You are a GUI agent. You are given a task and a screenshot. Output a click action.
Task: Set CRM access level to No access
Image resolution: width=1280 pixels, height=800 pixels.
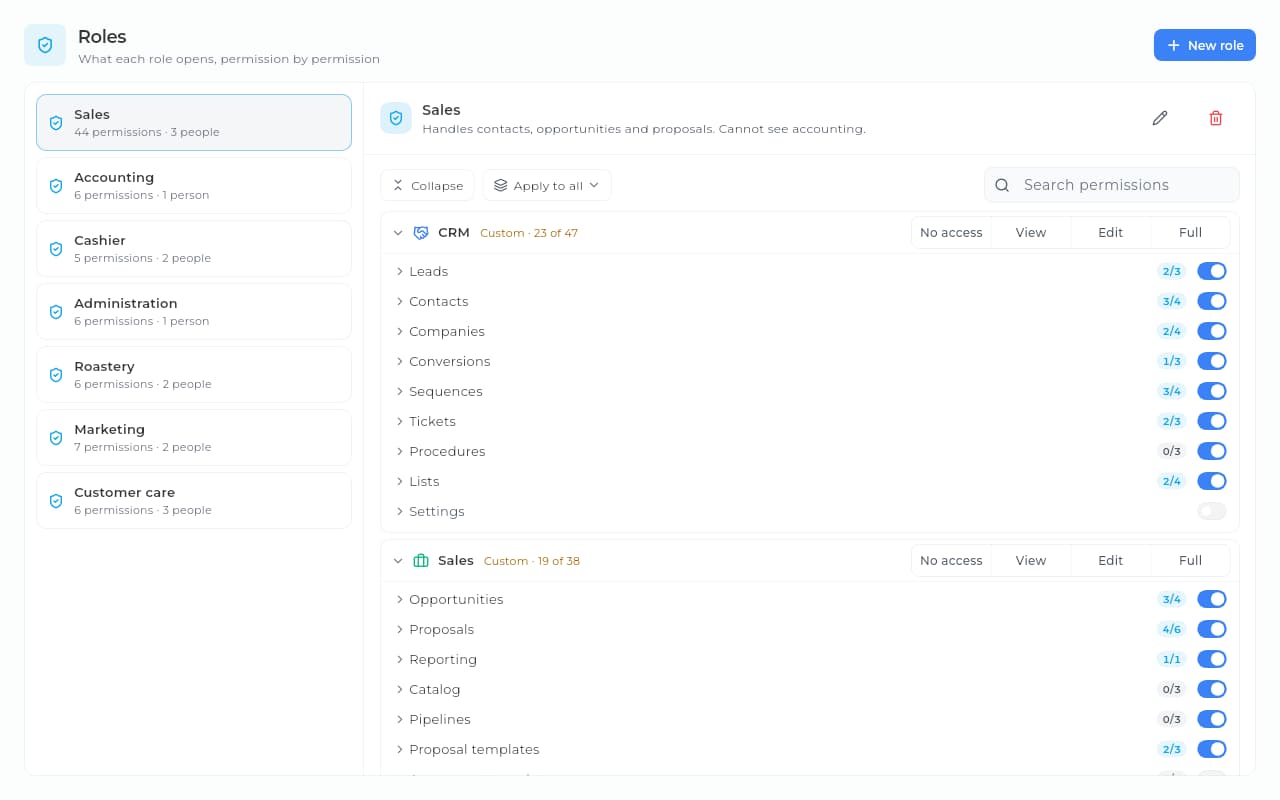951,233
